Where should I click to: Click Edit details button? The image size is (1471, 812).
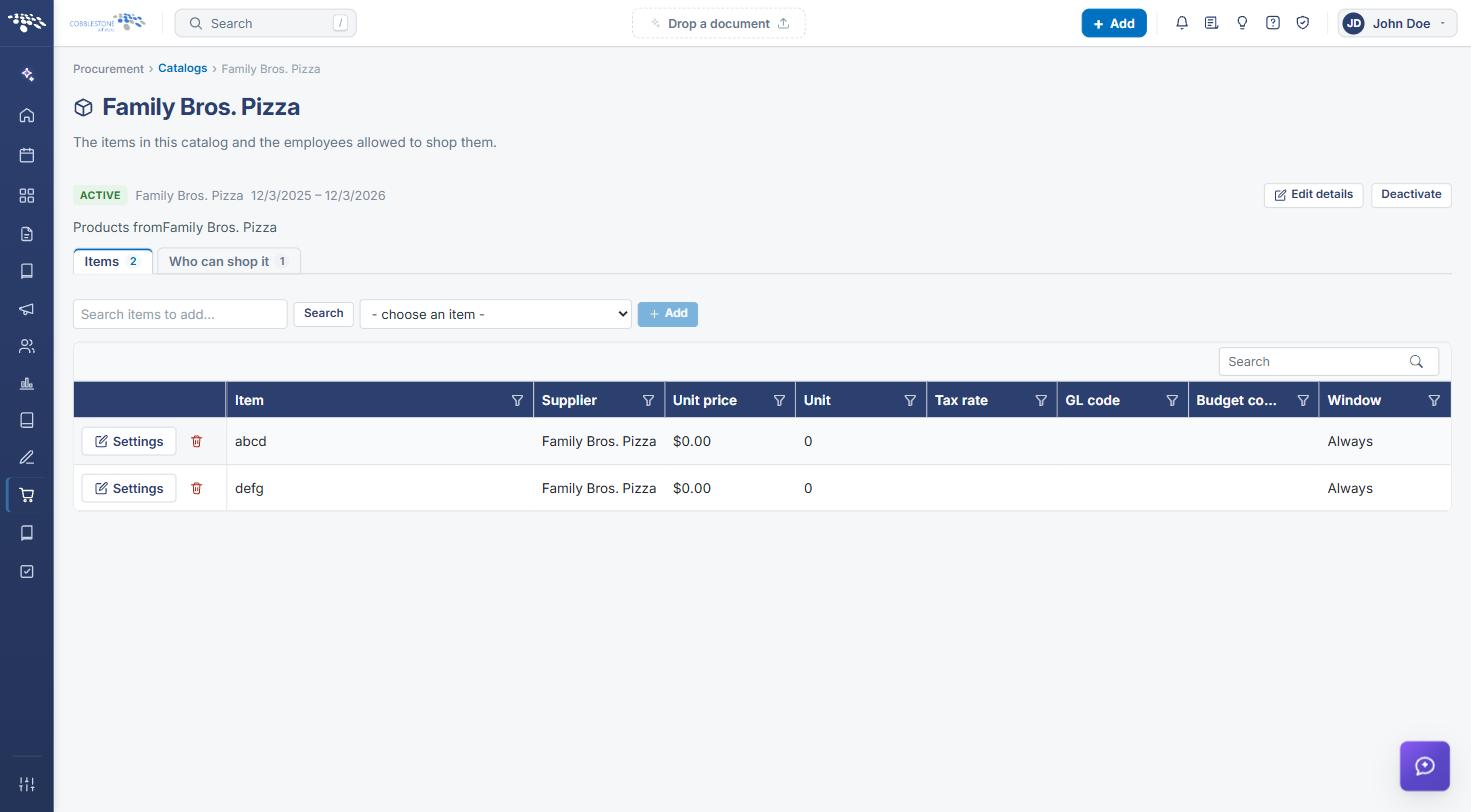pos(1313,195)
